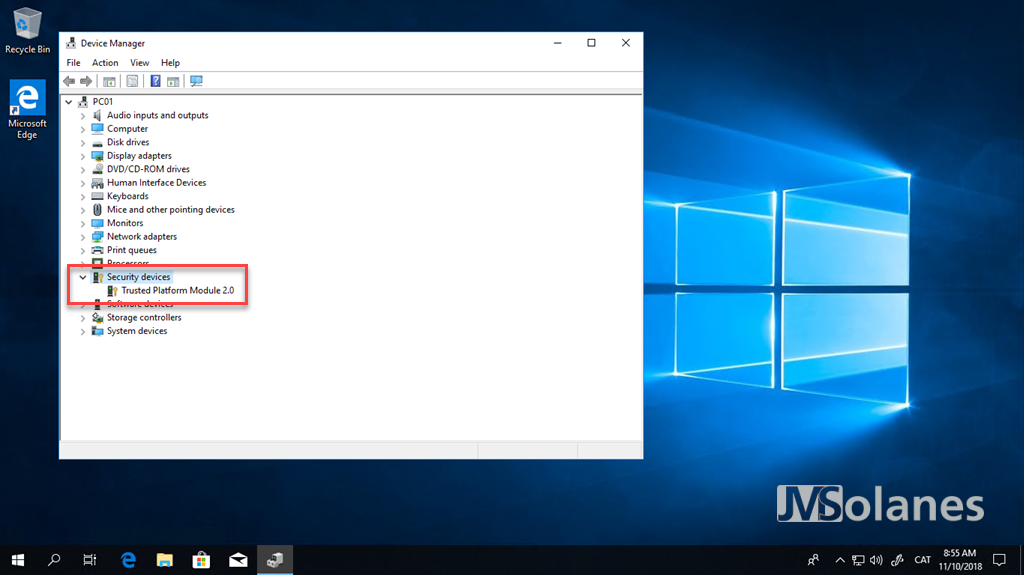The width and height of the screenshot is (1024, 575).
Task: Expand the Display adapters category
Action: coord(83,156)
